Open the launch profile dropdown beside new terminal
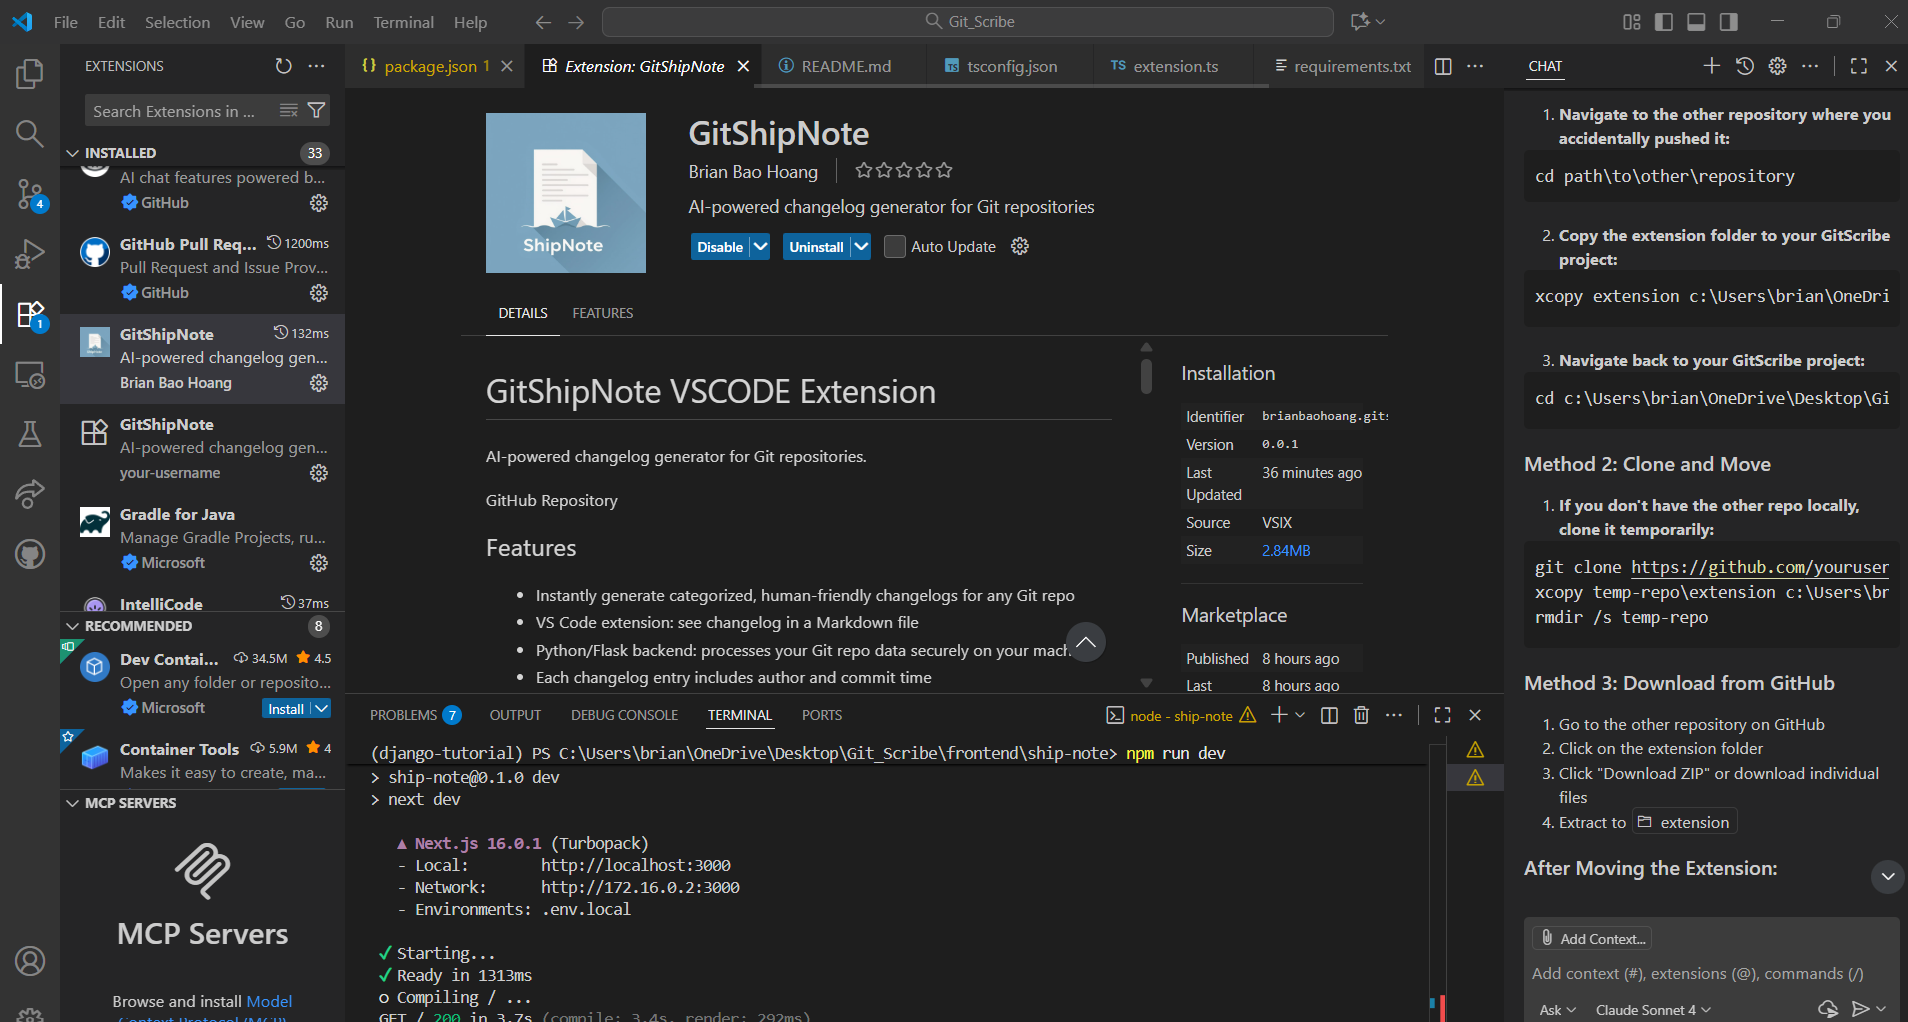This screenshot has width=1908, height=1022. click(x=1300, y=715)
